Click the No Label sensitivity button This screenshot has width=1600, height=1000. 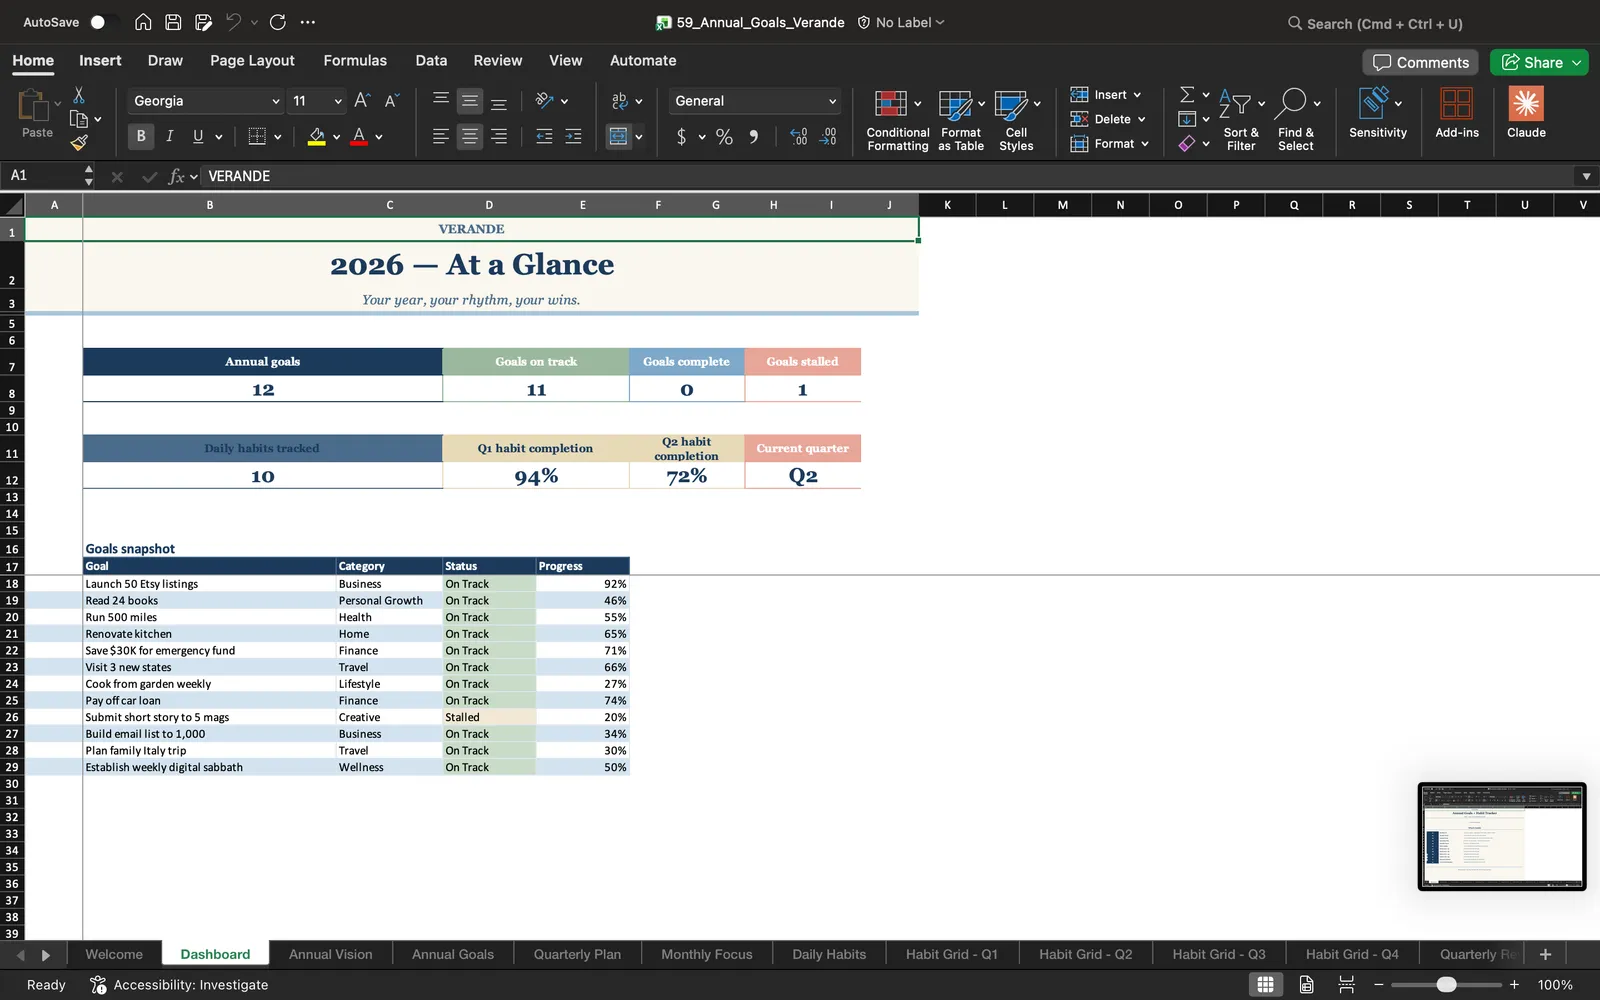[901, 22]
